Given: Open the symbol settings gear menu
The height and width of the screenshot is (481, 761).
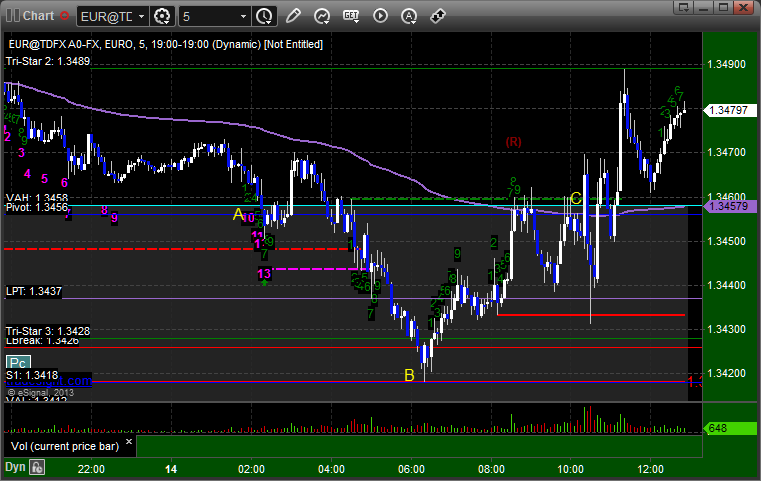Looking at the screenshot, I should point(162,17).
